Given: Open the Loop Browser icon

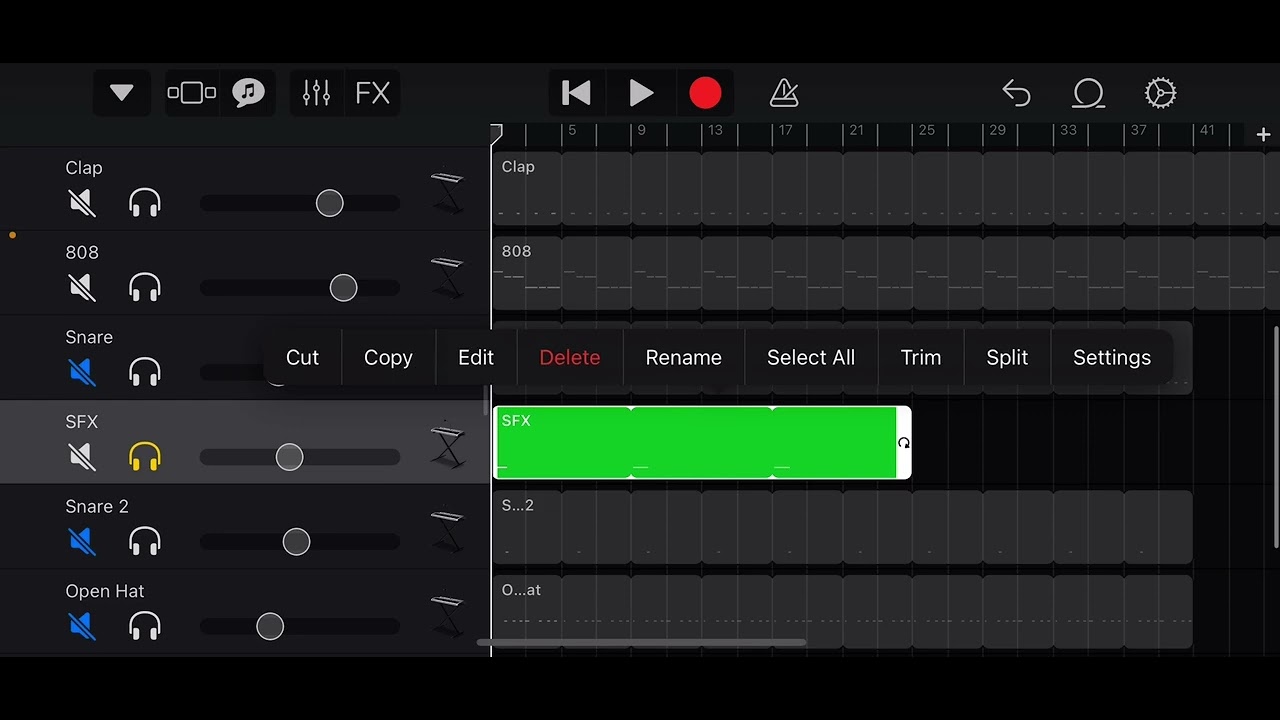Looking at the screenshot, I should tap(1088, 93).
